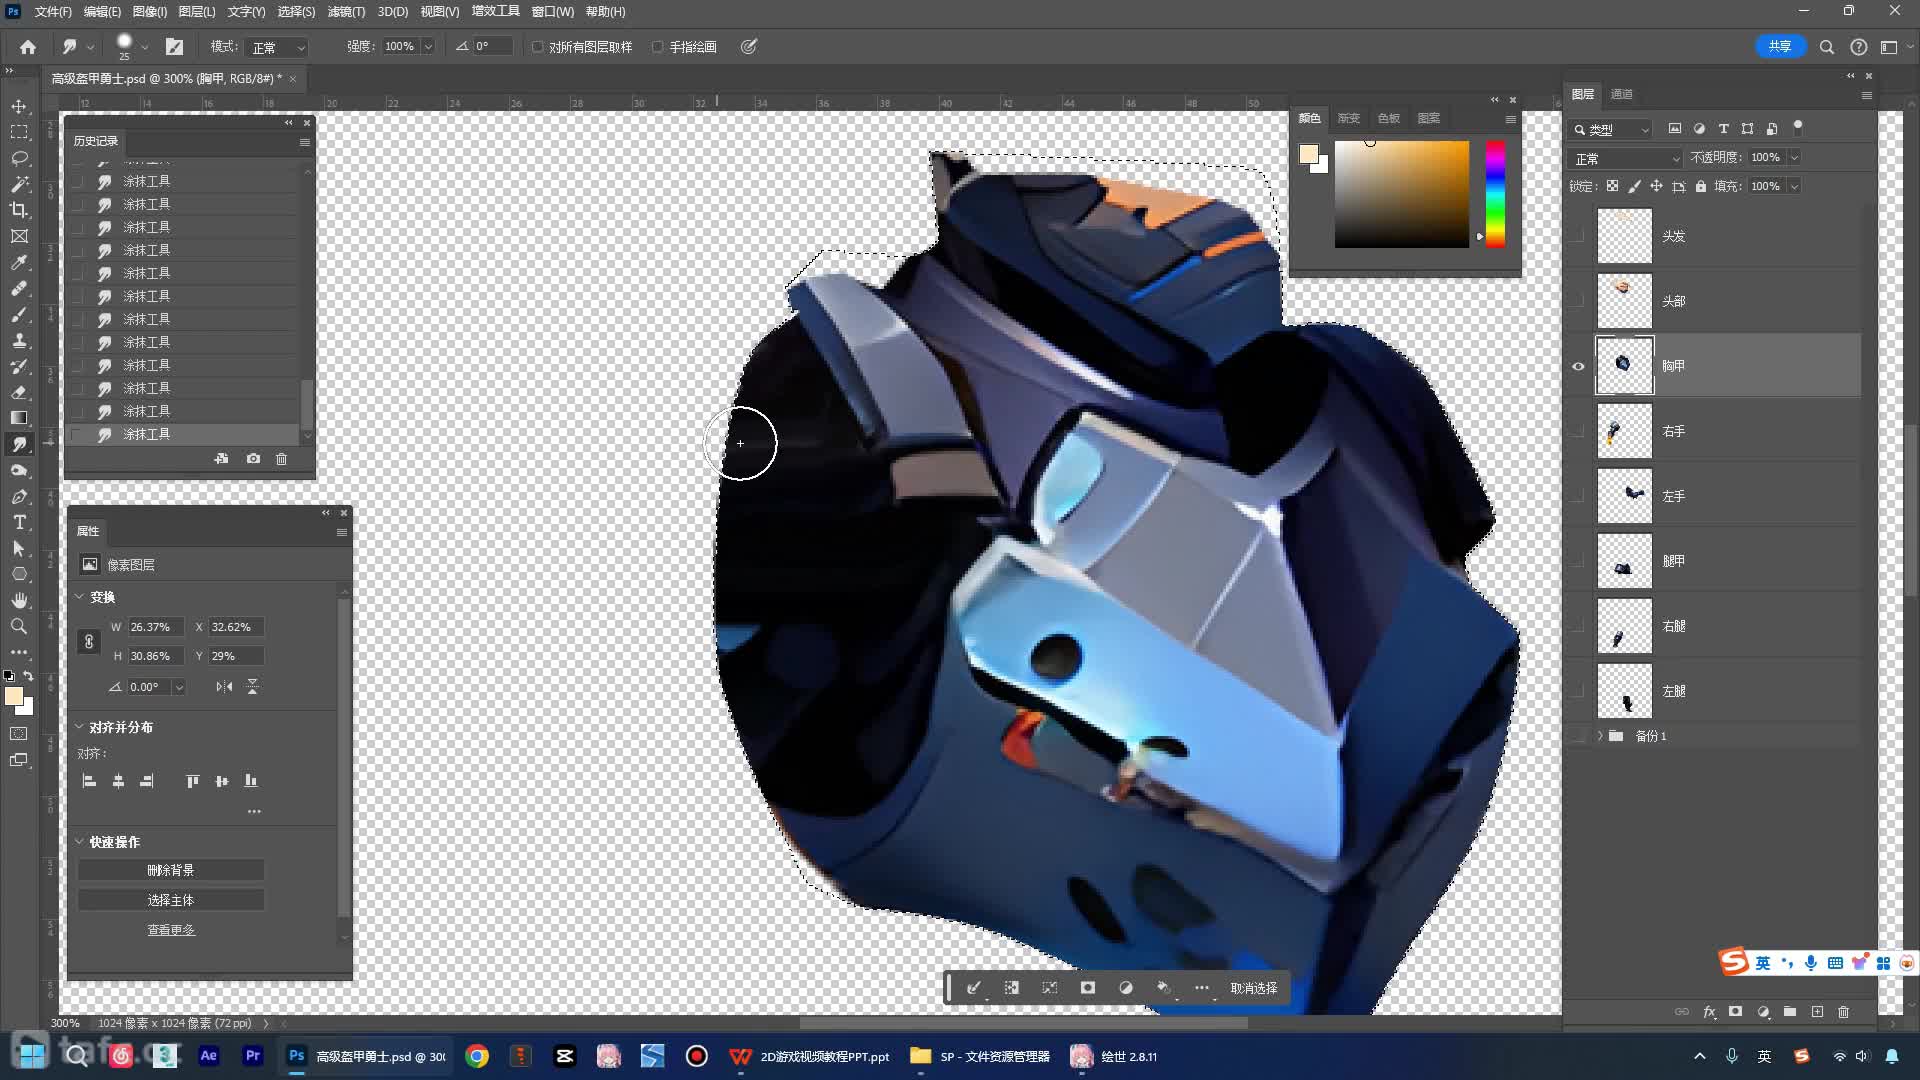The image size is (1920, 1080).
Task: Open layer fill dropdown arrow
Action: (1794, 186)
